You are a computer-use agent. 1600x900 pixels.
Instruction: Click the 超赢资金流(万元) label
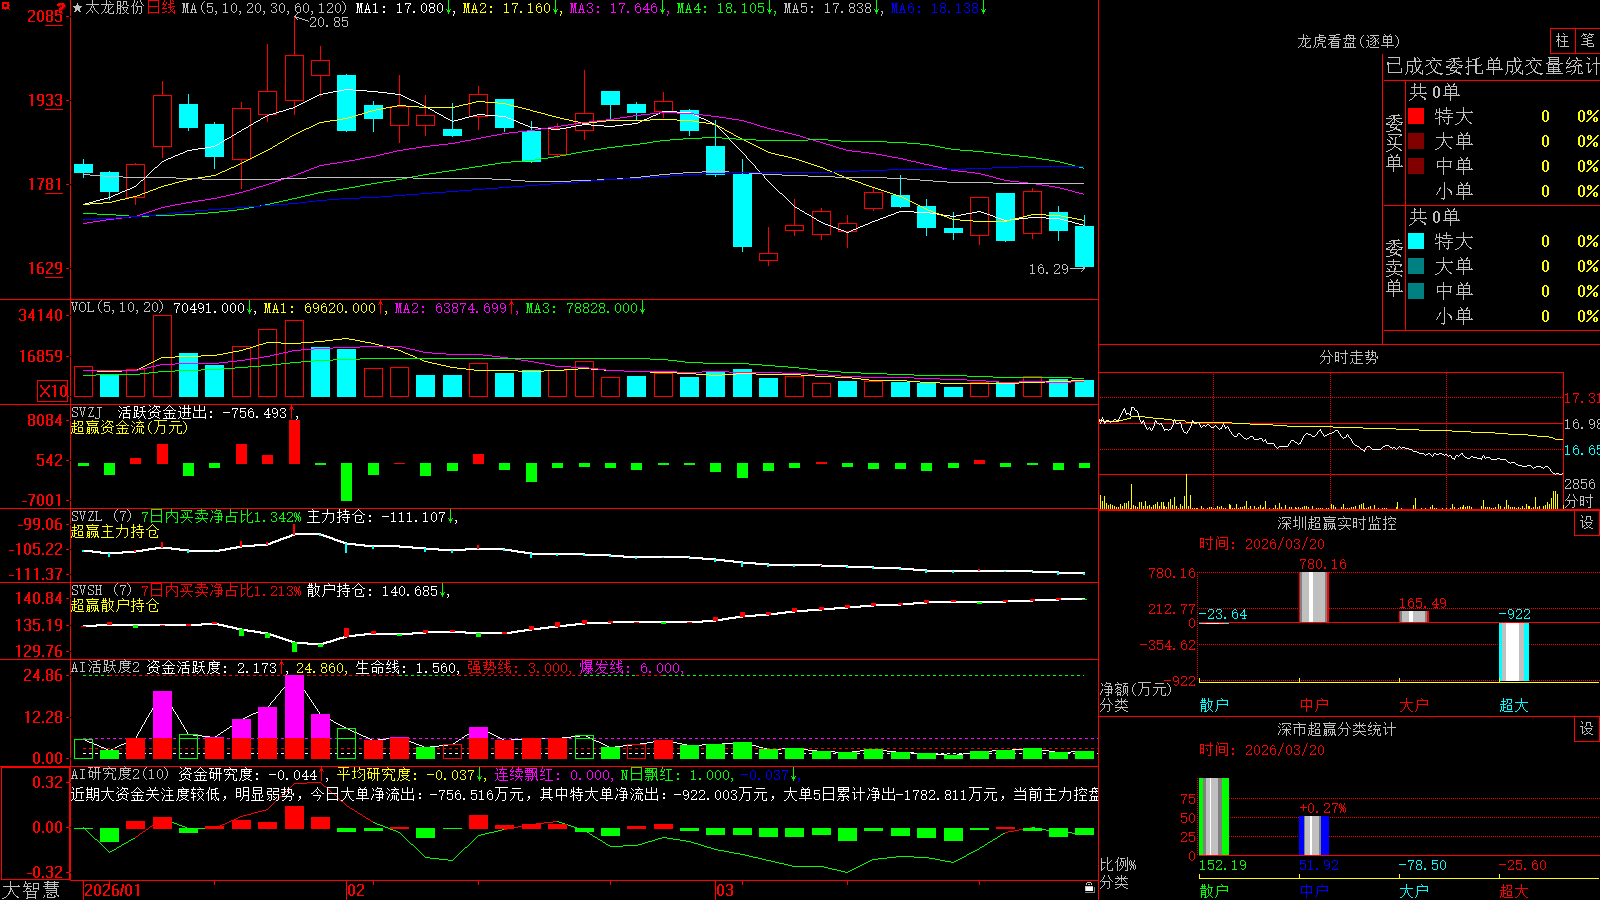pyautogui.click(x=129, y=427)
